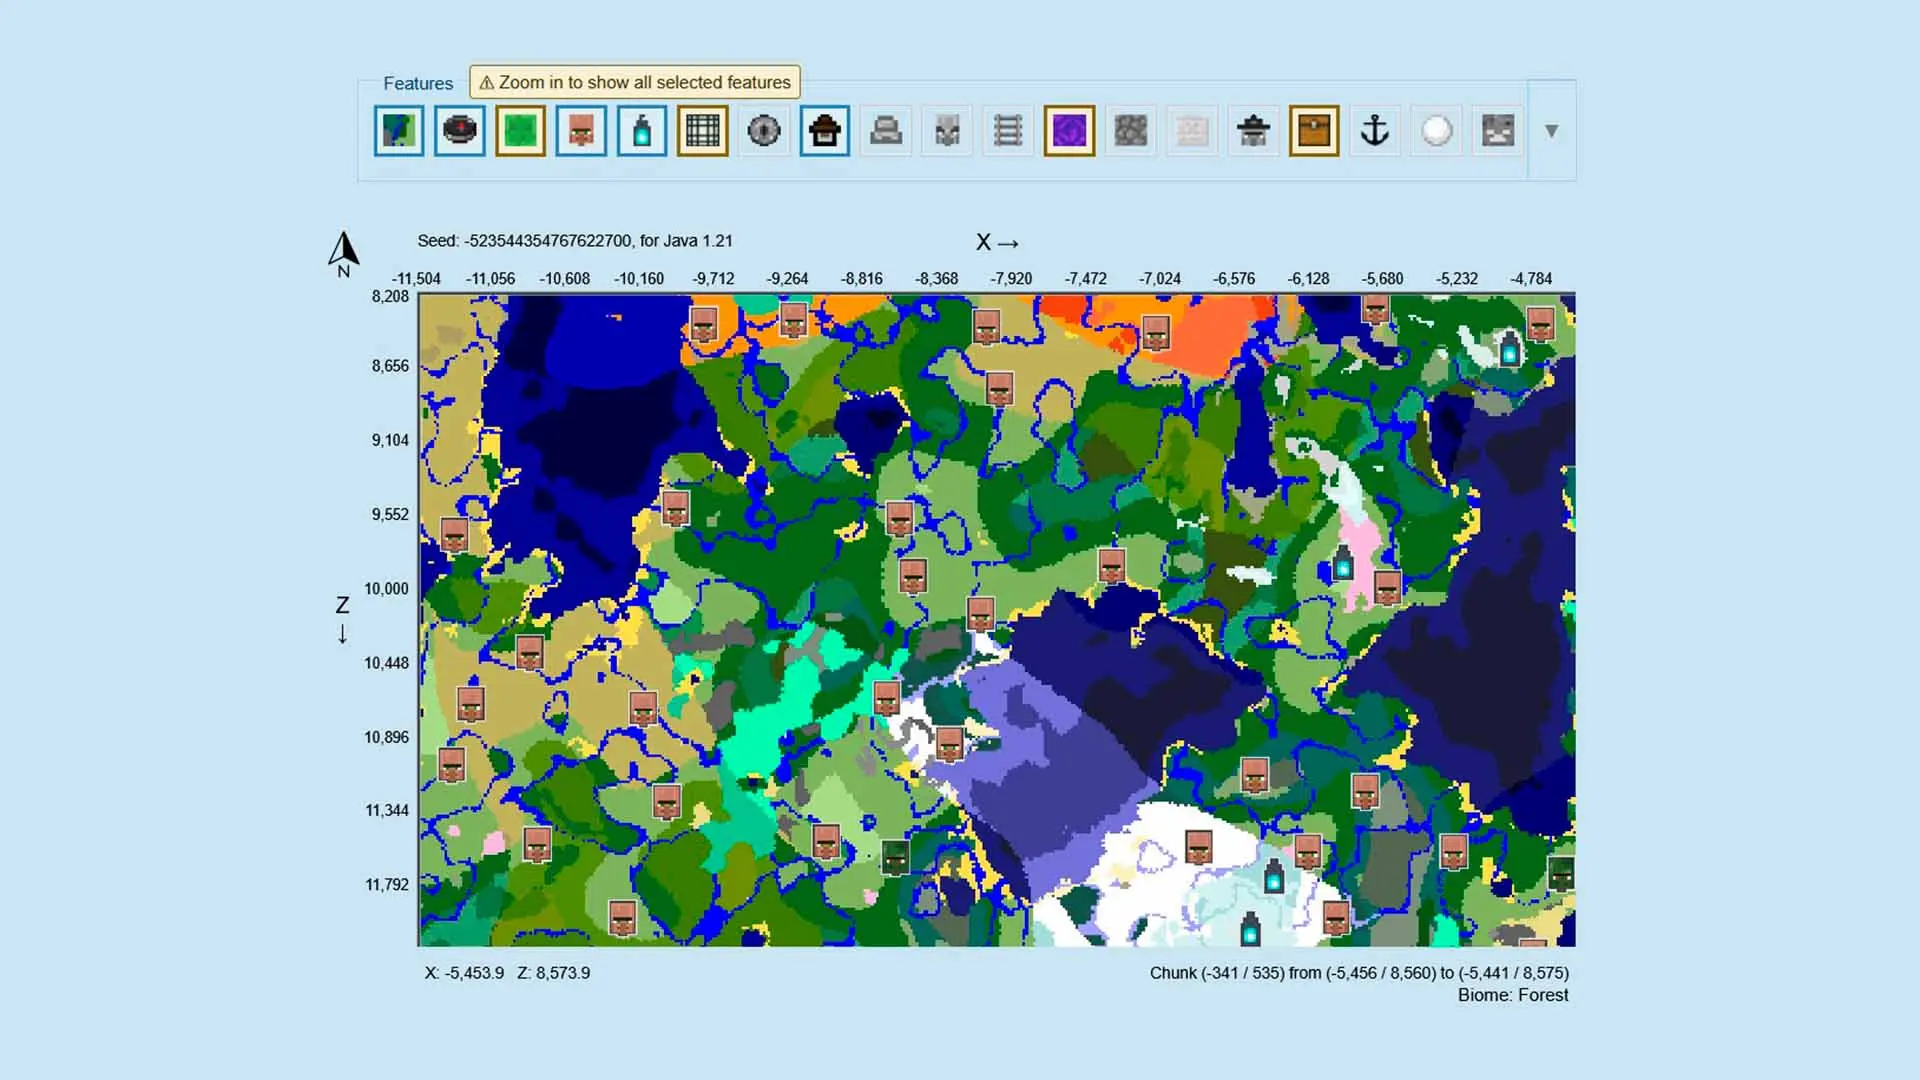This screenshot has height=1080, width=1920.
Task: Click the 9,552 Z-axis label
Action: pyautogui.click(x=390, y=515)
